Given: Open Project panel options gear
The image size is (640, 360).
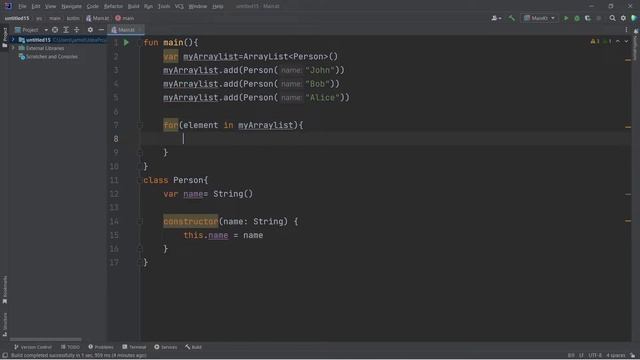Looking at the screenshot, I should pos(90,30).
